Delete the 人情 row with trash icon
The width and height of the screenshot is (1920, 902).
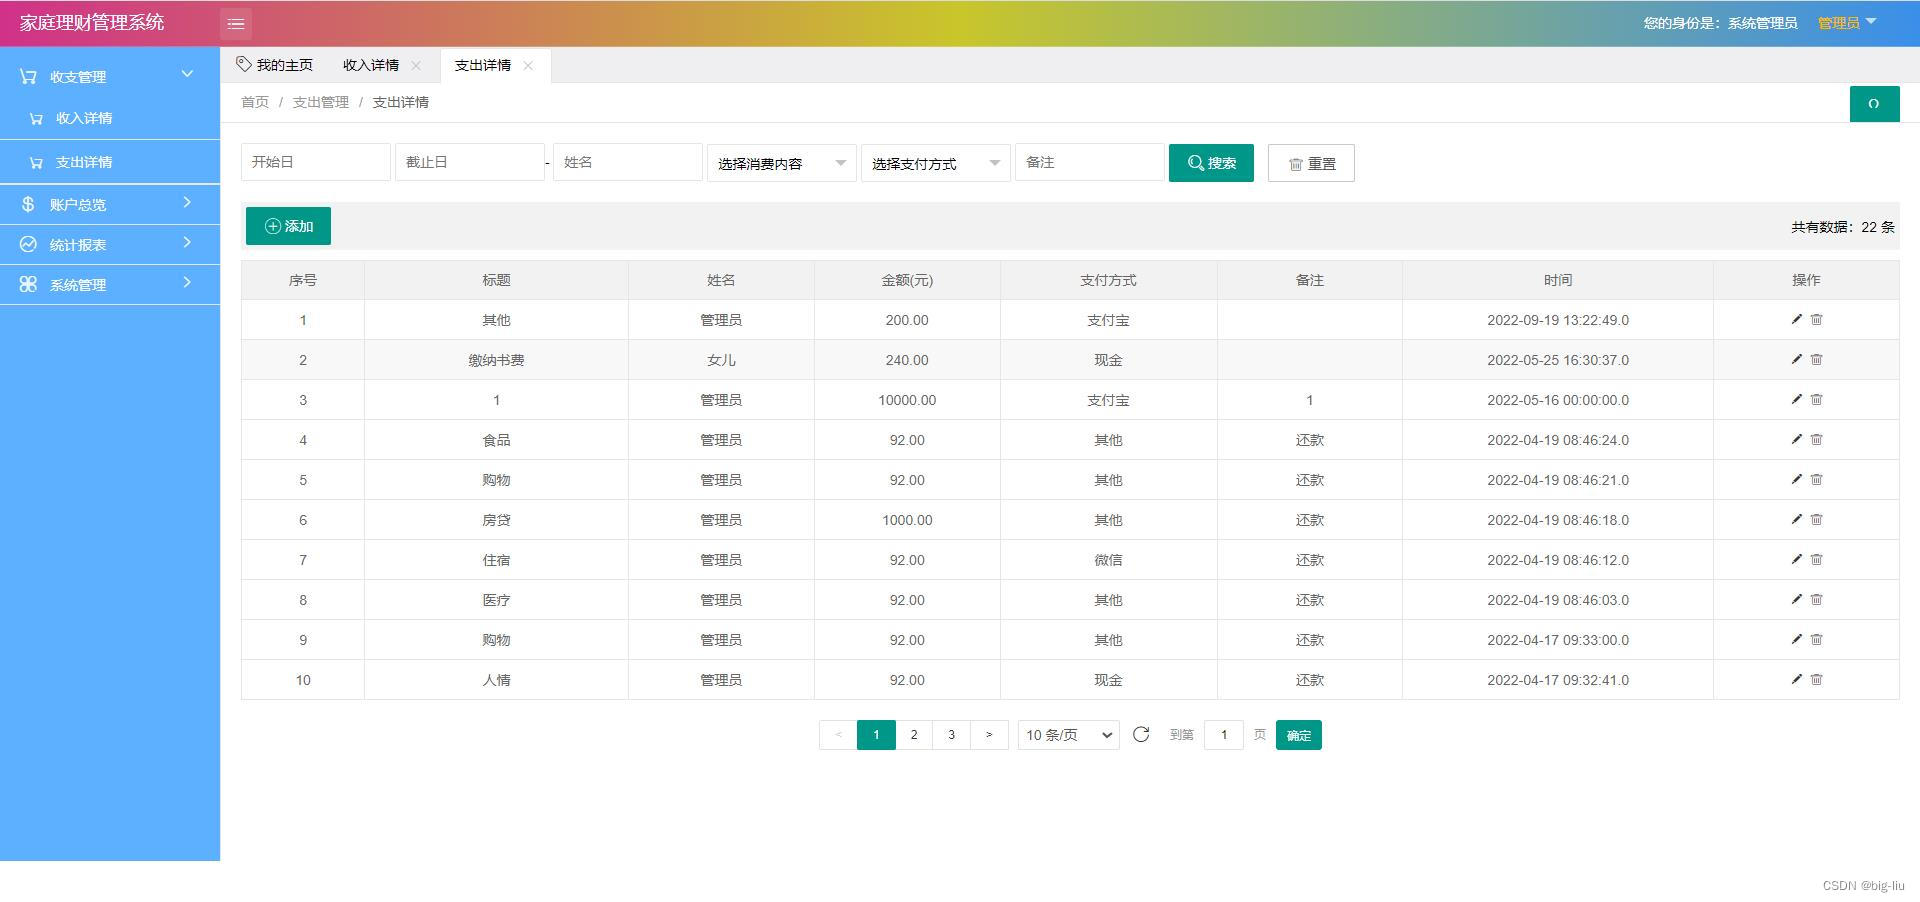pos(1817,679)
